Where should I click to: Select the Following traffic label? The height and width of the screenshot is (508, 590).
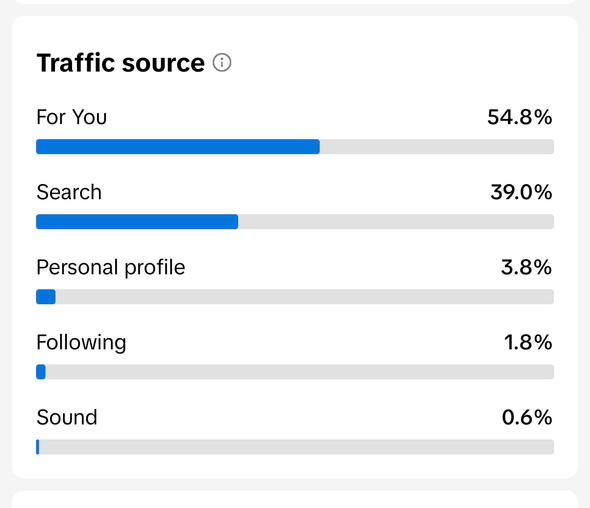[81, 343]
